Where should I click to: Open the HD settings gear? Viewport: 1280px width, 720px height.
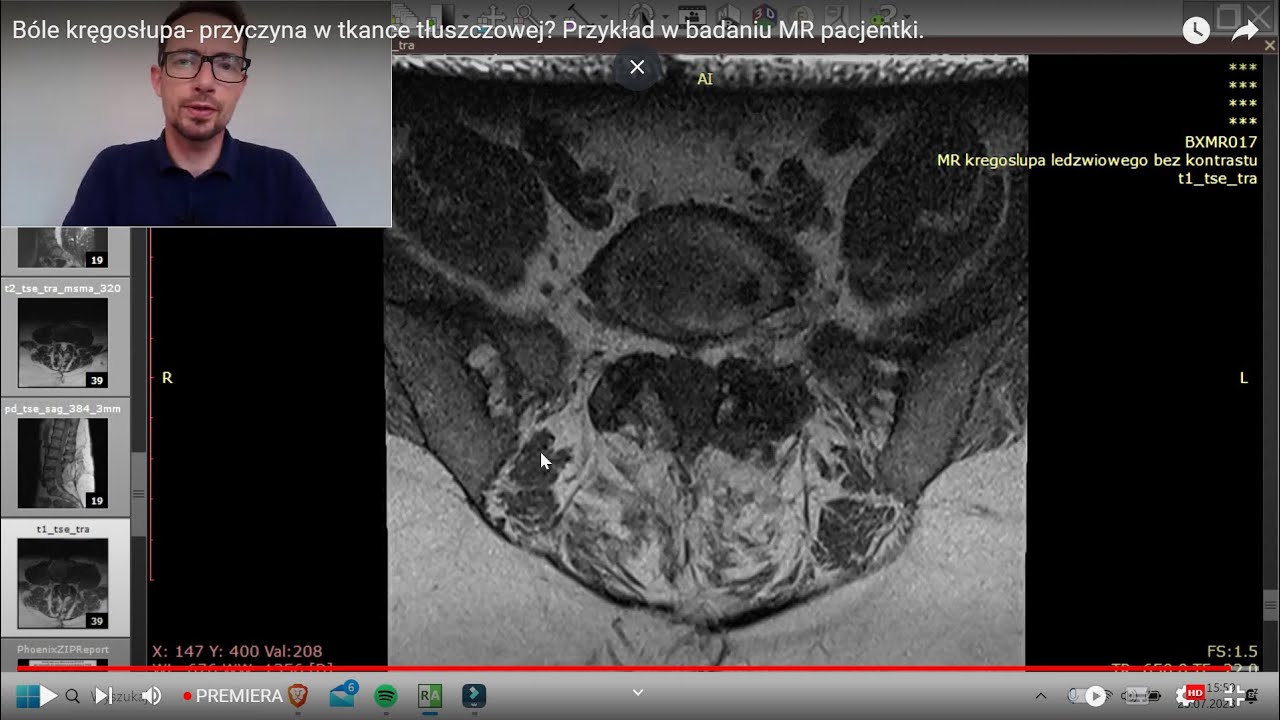[x=1189, y=696]
